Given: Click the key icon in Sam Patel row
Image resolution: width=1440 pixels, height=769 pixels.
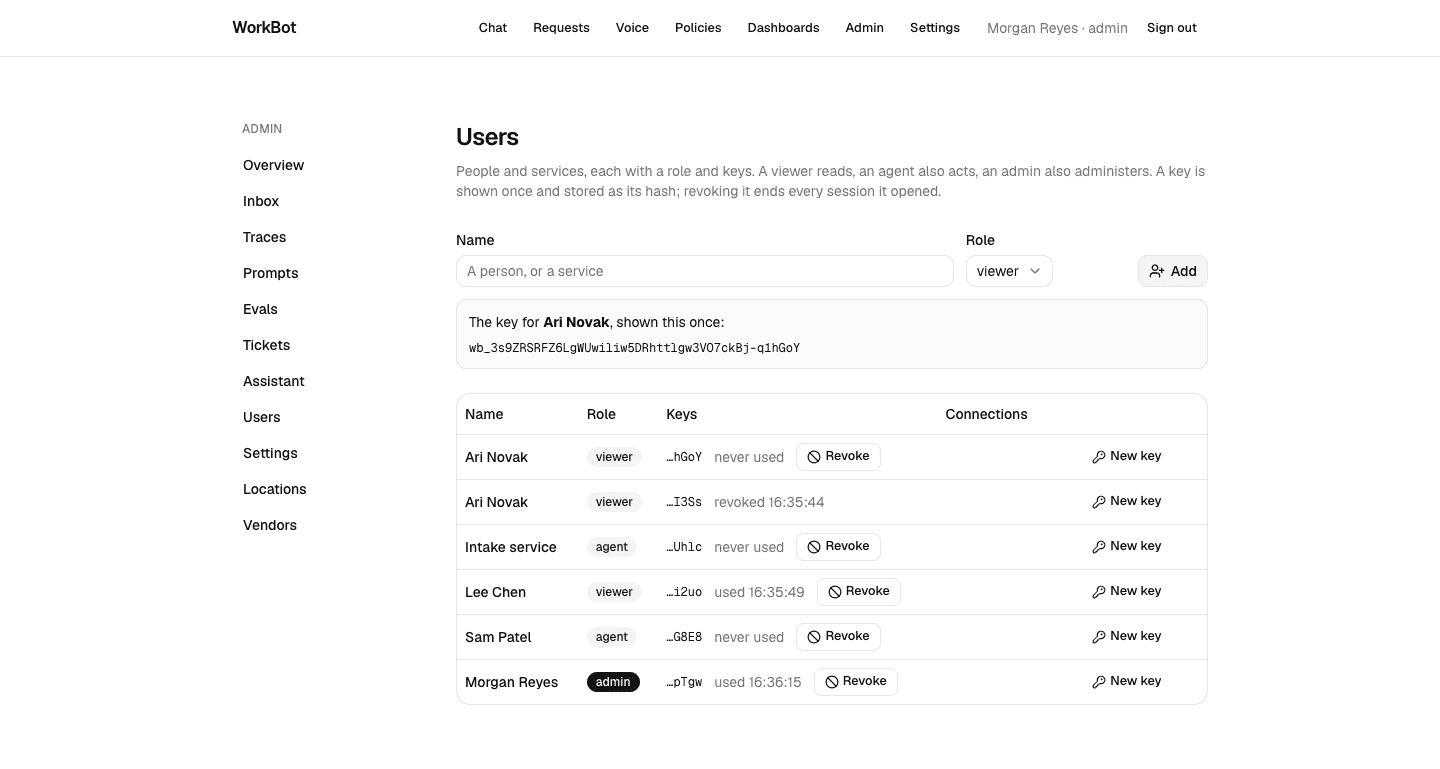Looking at the screenshot, I should click(x=1099, y=637).
